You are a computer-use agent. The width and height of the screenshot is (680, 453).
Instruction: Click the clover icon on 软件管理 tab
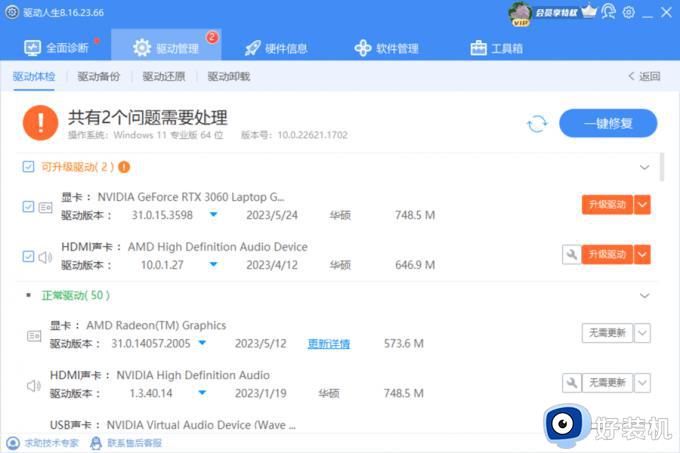click(363, 48)
